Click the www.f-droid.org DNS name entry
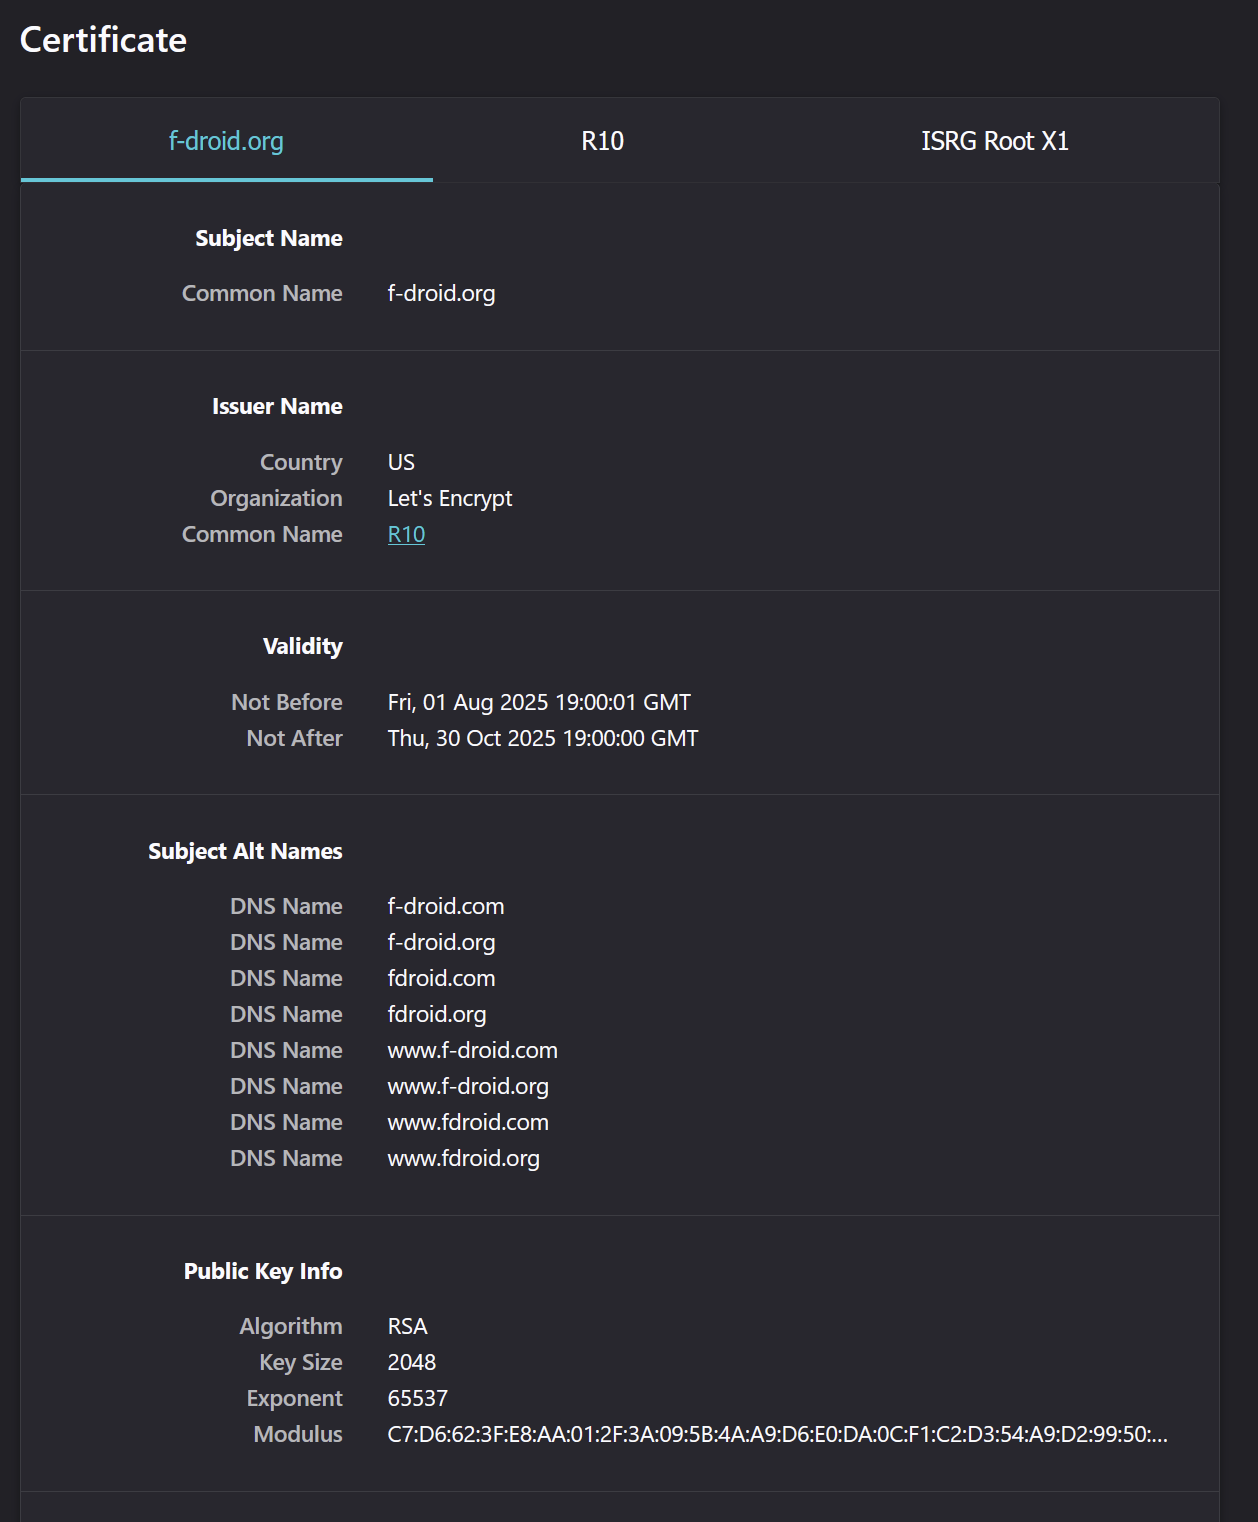1258x1522 pixels. (468, 1086)
